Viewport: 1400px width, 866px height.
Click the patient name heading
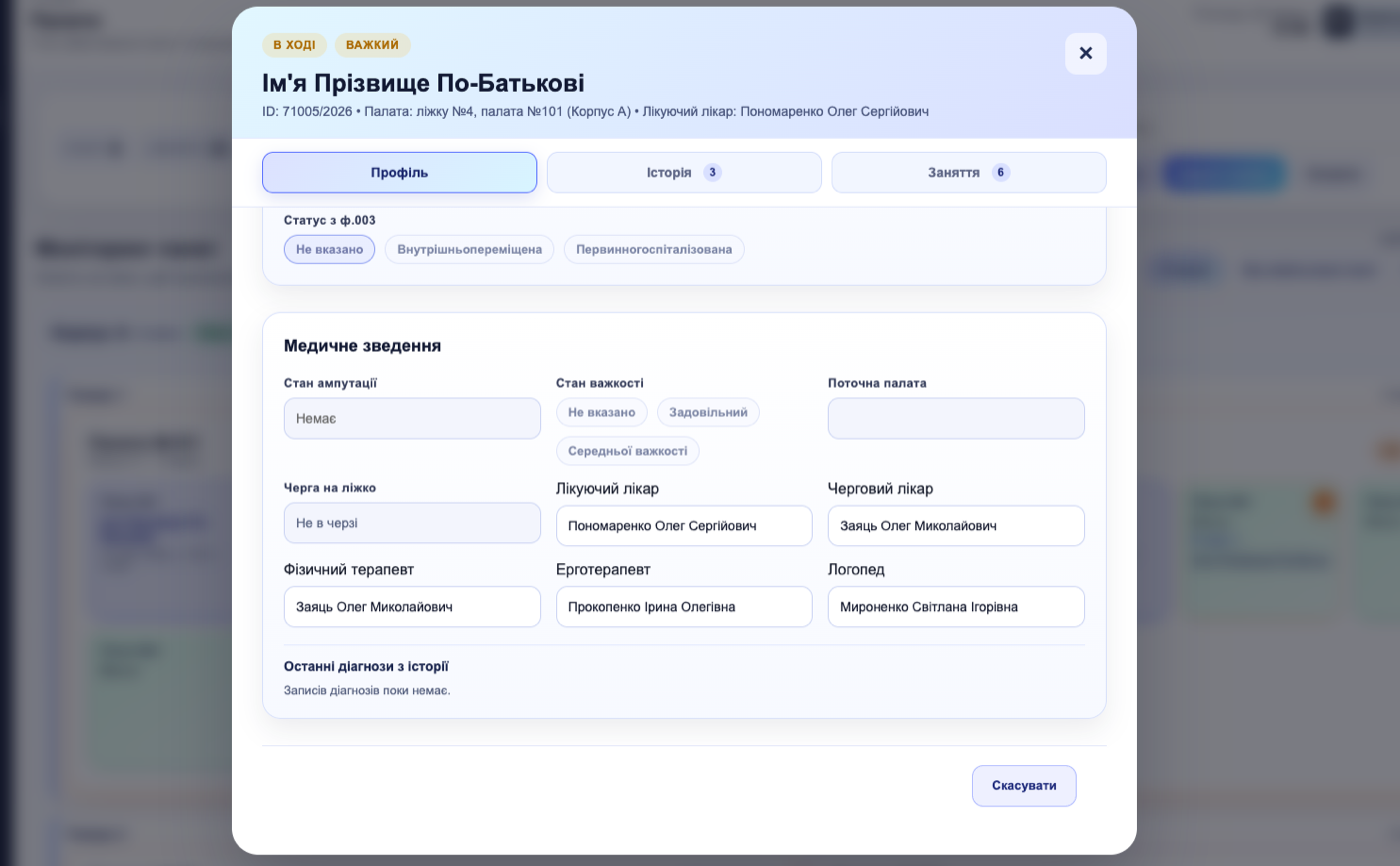tap(423, 83)
